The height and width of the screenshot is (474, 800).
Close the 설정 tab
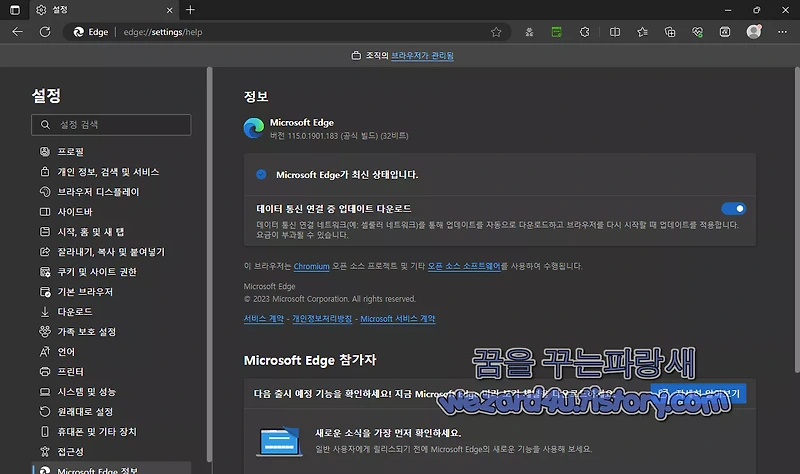[169, 10]
